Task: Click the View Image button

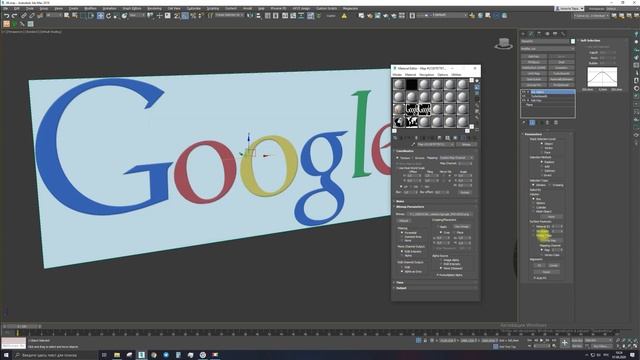Action: pyautogui.click(x=462, y=227)
